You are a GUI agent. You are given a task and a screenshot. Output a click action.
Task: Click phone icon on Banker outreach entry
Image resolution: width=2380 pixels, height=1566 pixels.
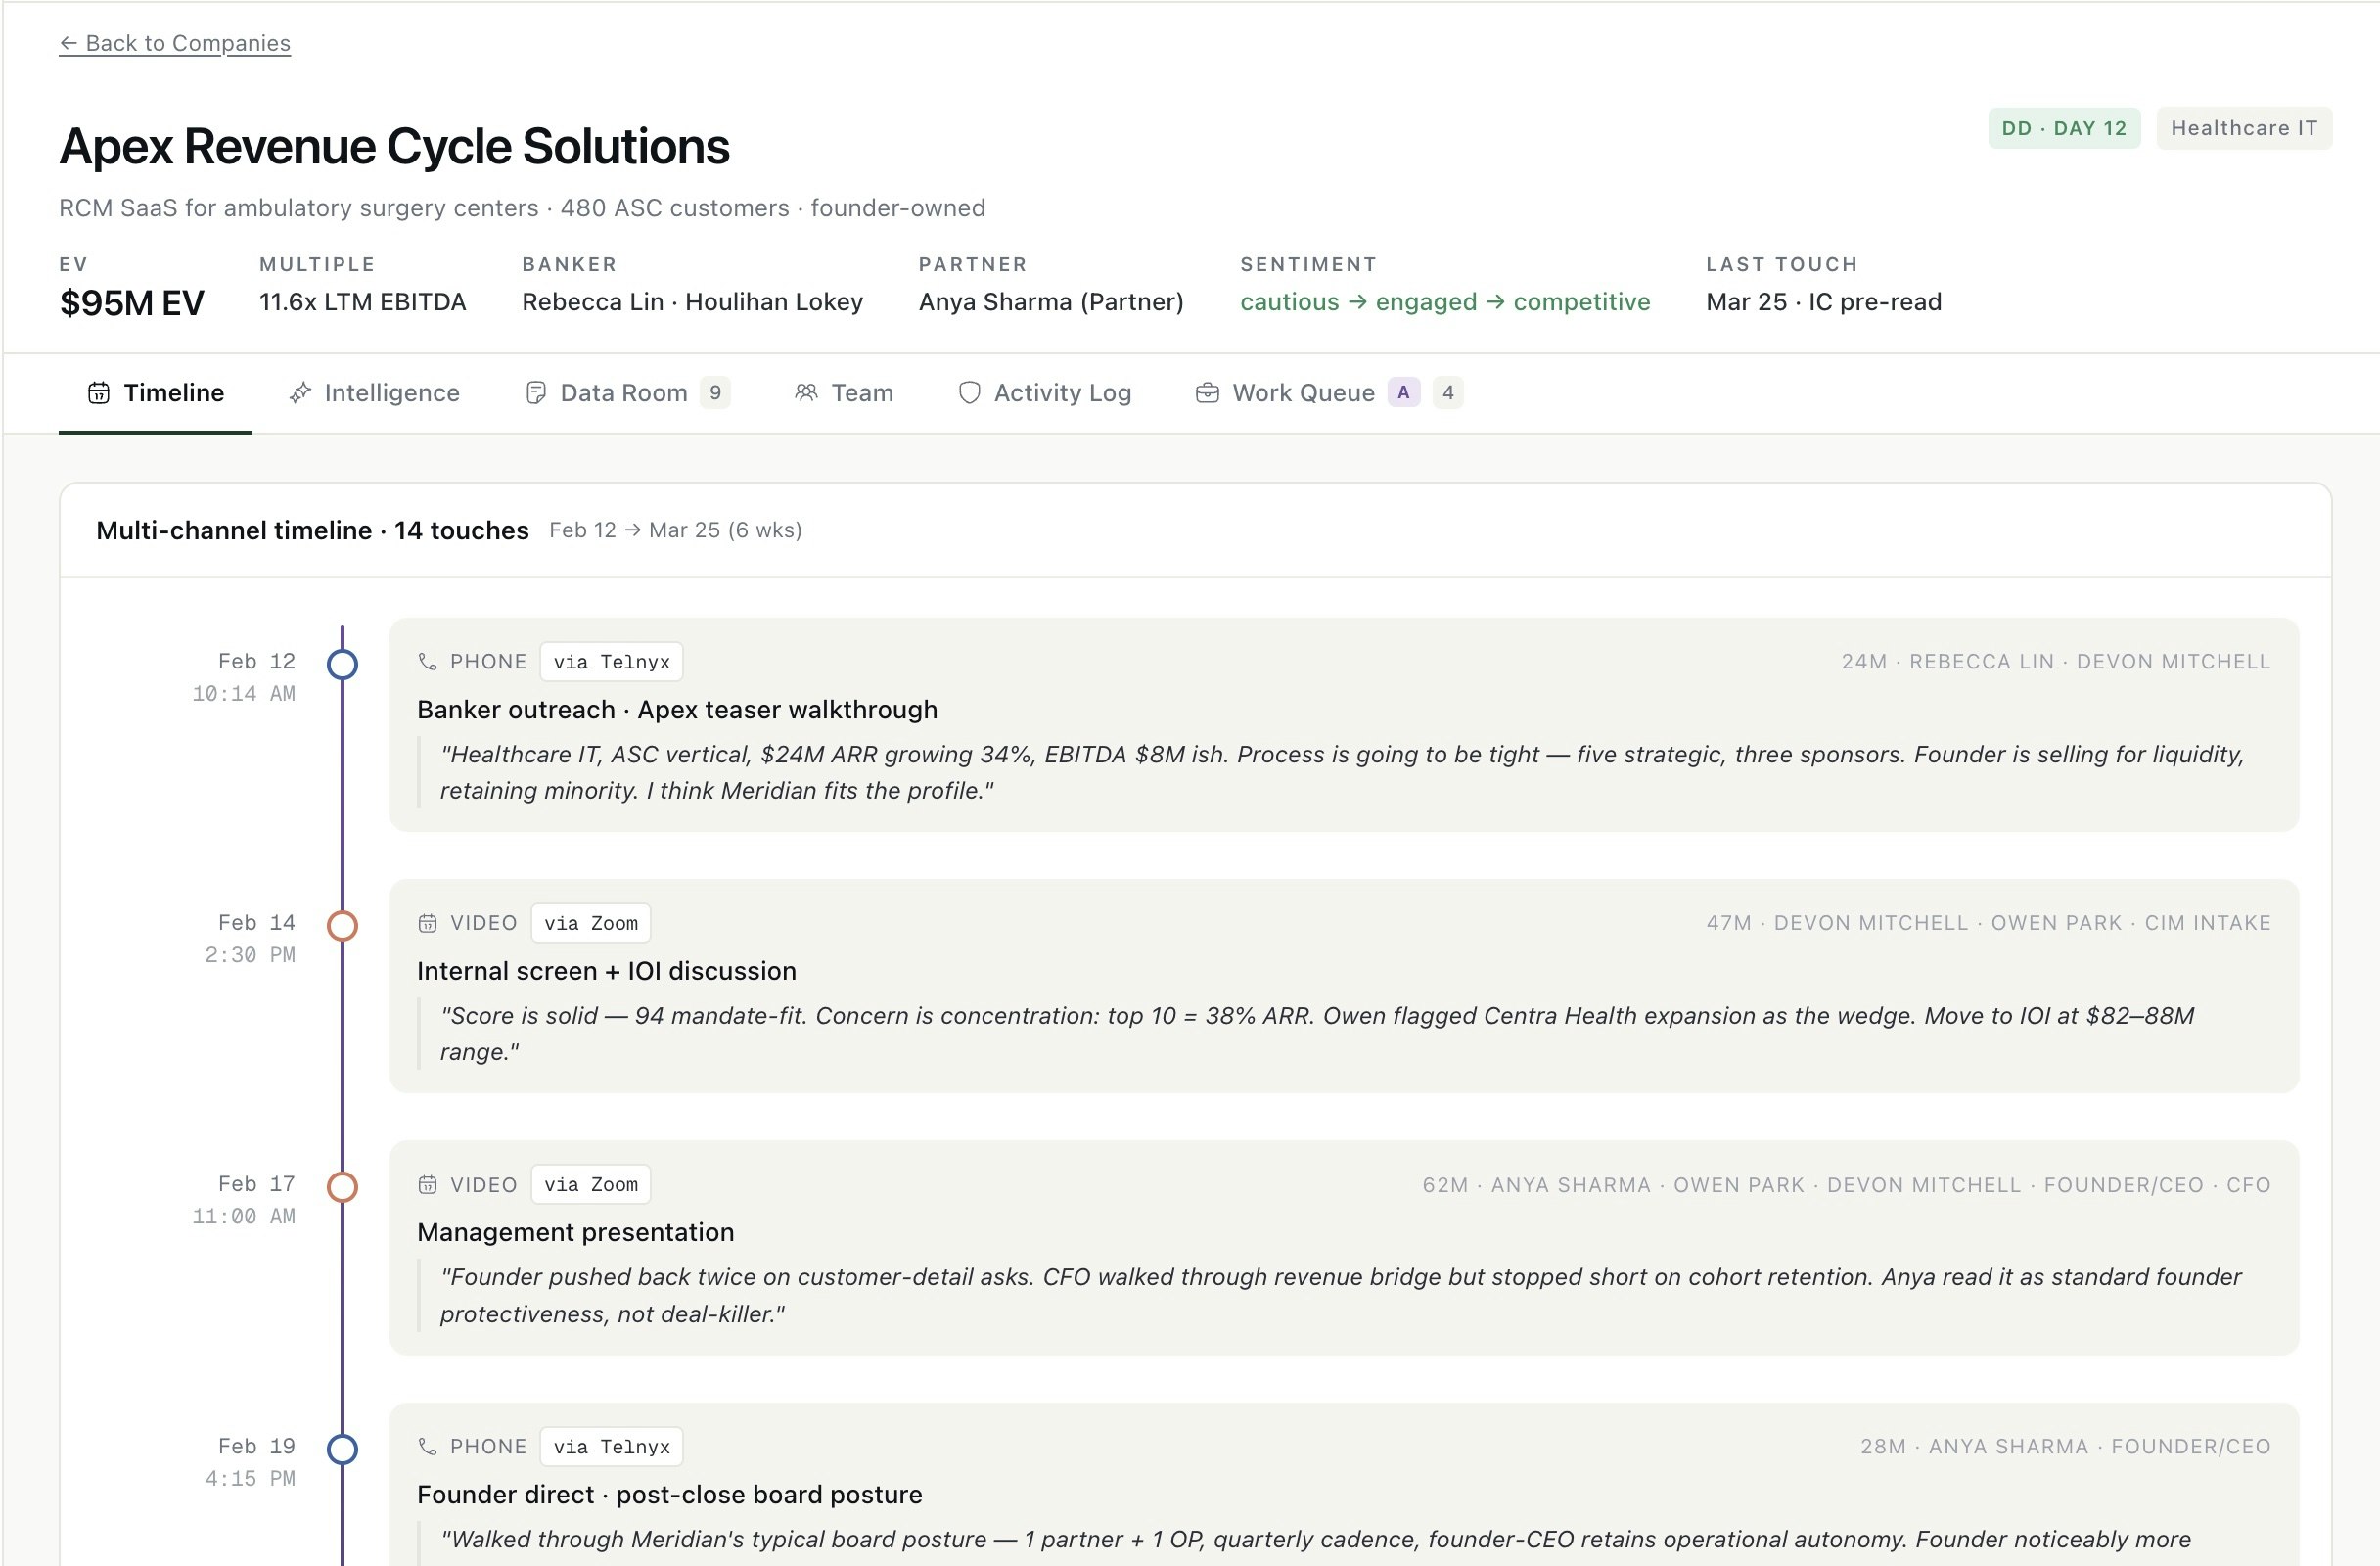[x=427, y=662]
